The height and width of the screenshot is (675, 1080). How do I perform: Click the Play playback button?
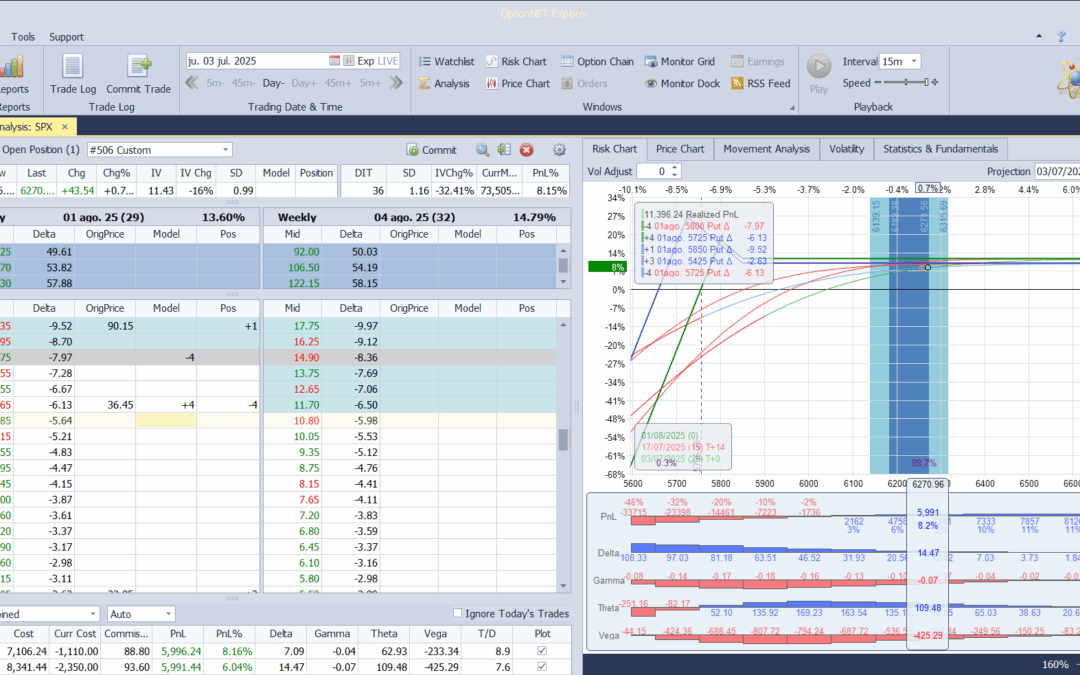click(x=819, y=74)
